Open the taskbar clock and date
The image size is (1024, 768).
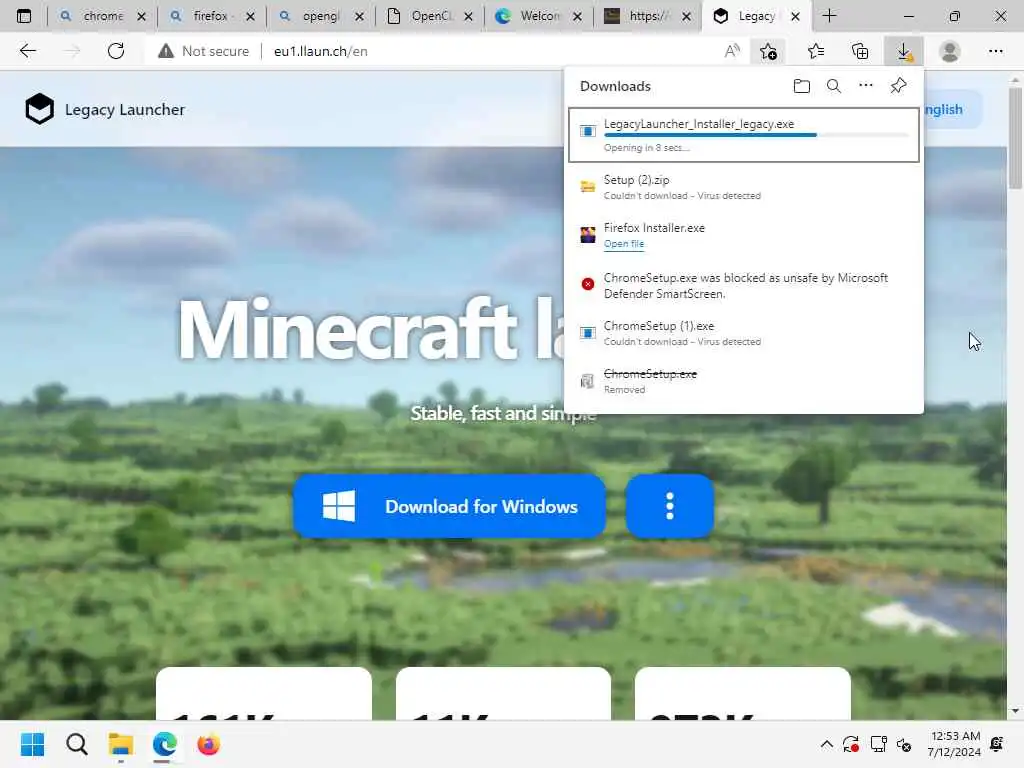click(x=954, y=744)
